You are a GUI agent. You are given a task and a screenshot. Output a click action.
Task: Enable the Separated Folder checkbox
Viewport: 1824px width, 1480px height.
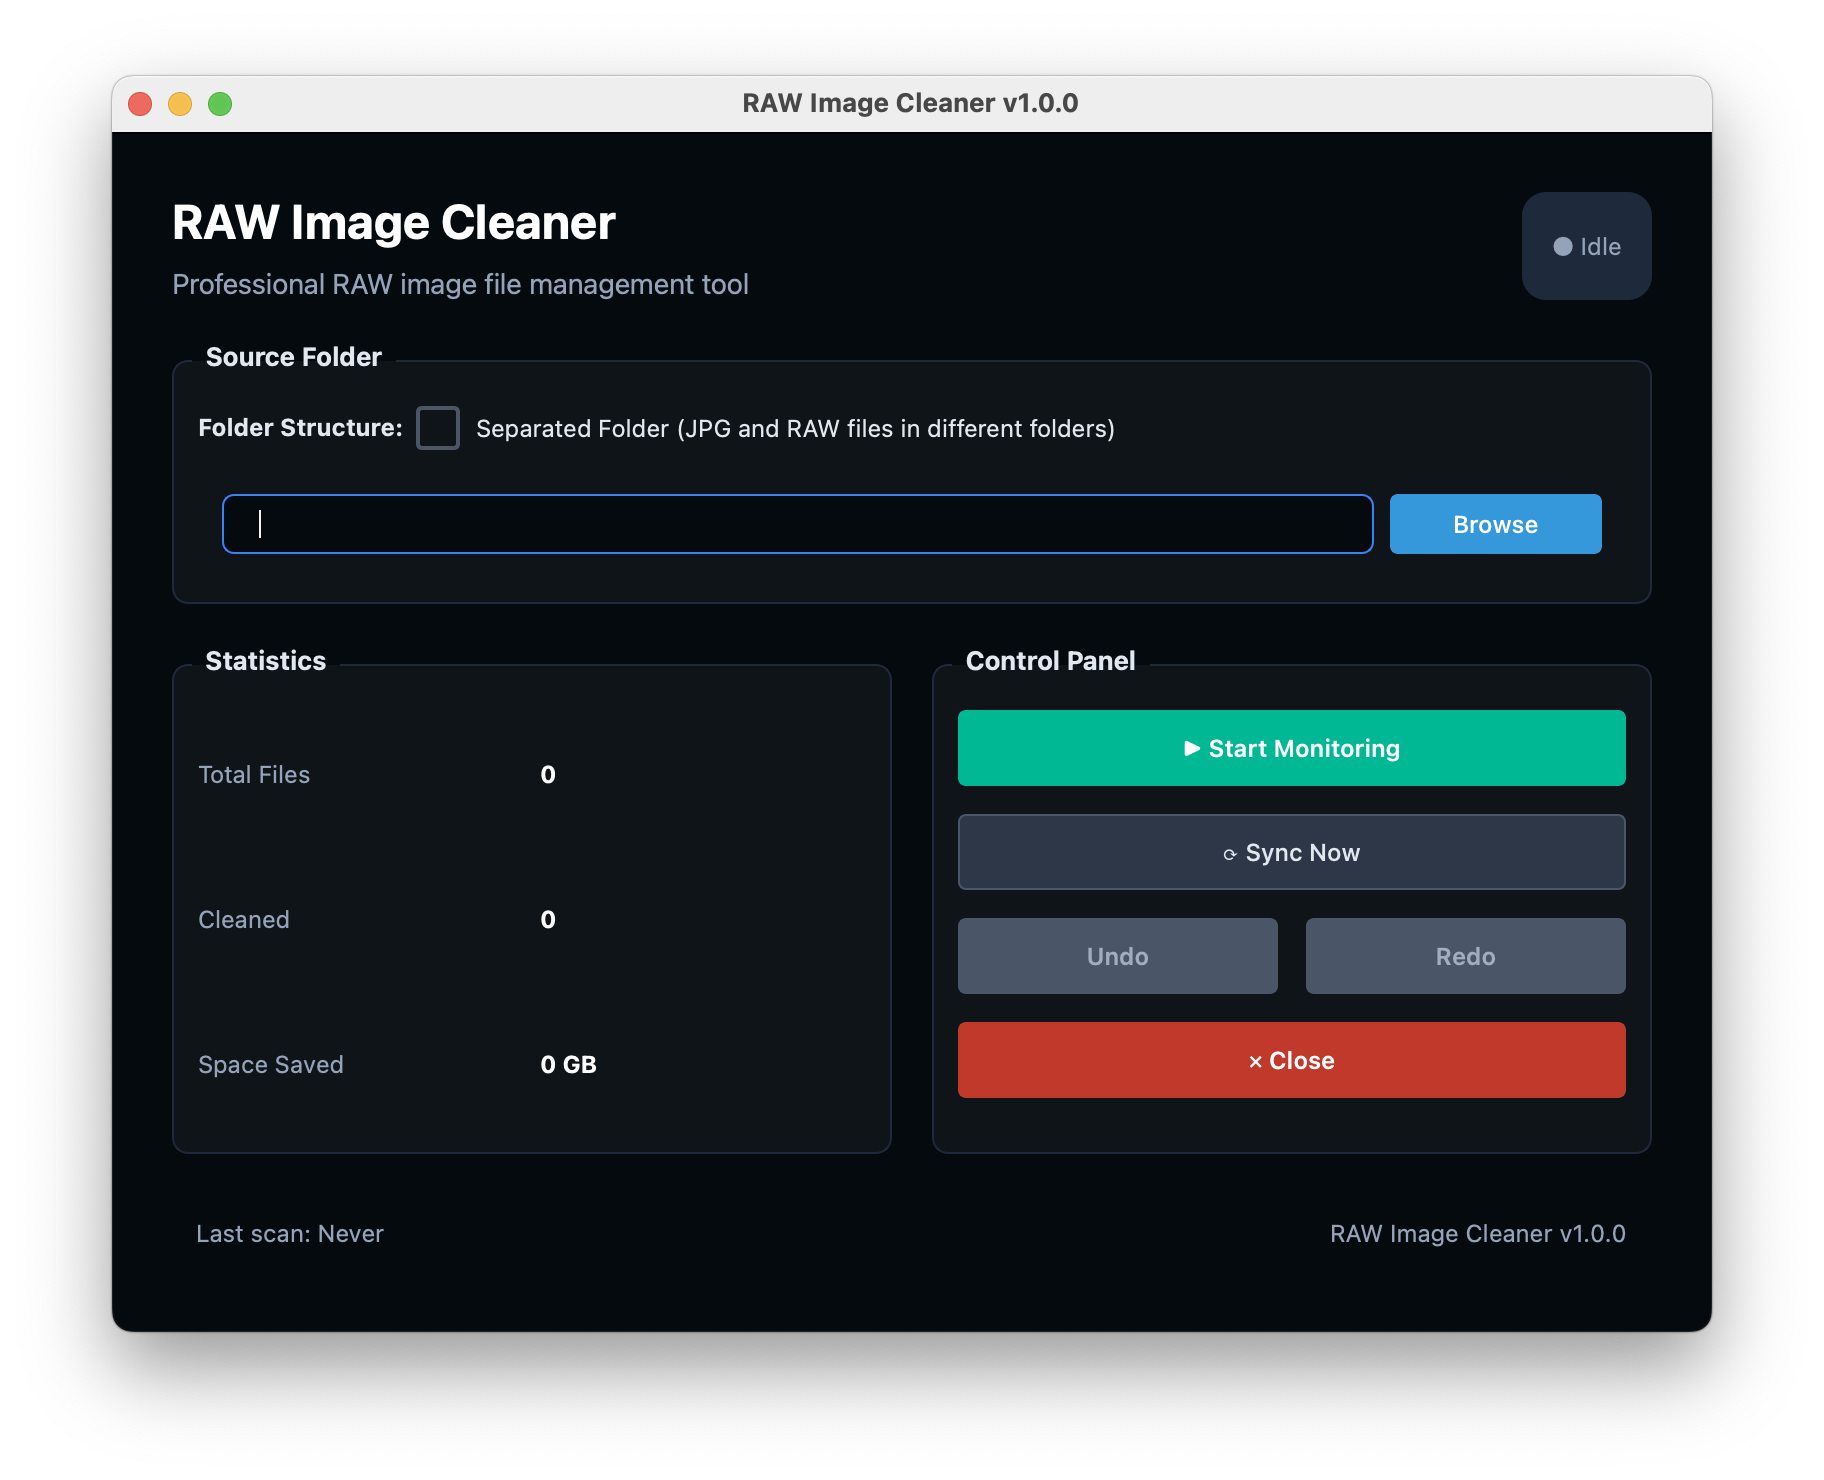pos(438,428)
